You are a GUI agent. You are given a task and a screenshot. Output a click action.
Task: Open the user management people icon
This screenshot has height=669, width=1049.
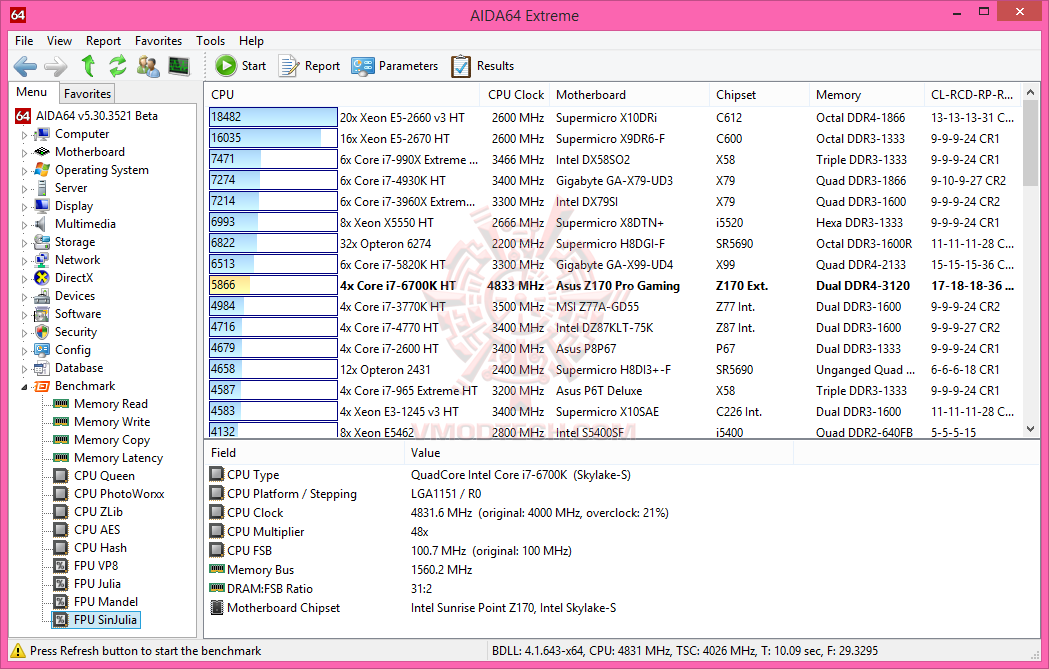click(148, 66)
